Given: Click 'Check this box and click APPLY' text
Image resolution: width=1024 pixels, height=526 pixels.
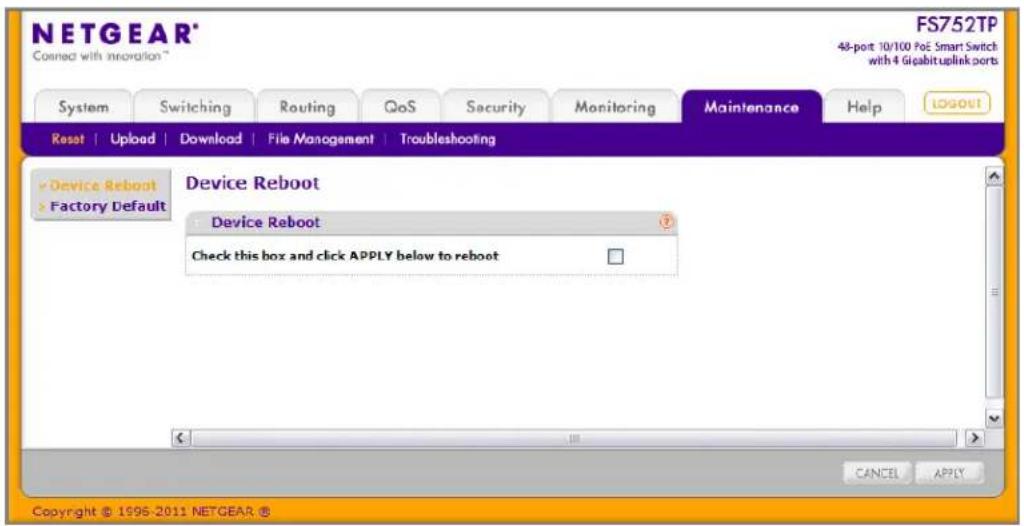Looking at the screenshot, I should (x=345, y=256).
